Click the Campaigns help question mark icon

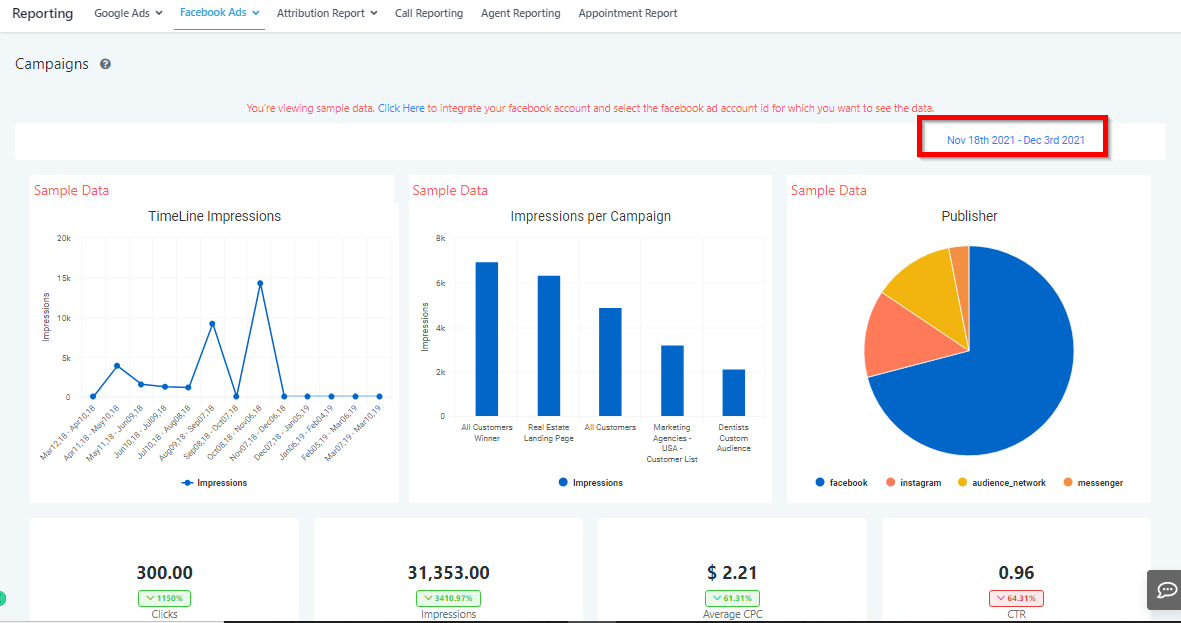point(105,64)
